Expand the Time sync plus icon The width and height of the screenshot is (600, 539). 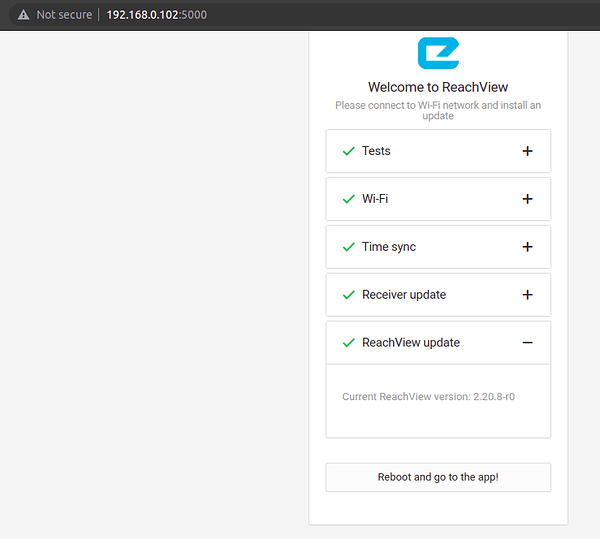(x=527, y=247)
